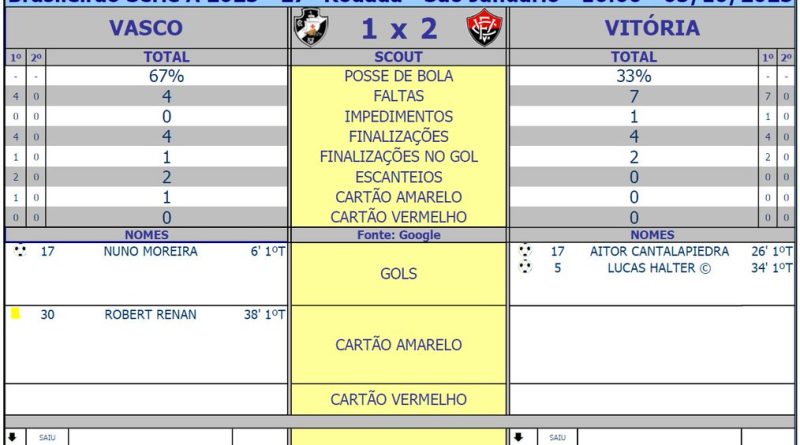Screen dimensions: 800x445
Task: Click the goal ball icon beside Nuno Moreira
Action: pyautogui.click(x=19, y=251)
